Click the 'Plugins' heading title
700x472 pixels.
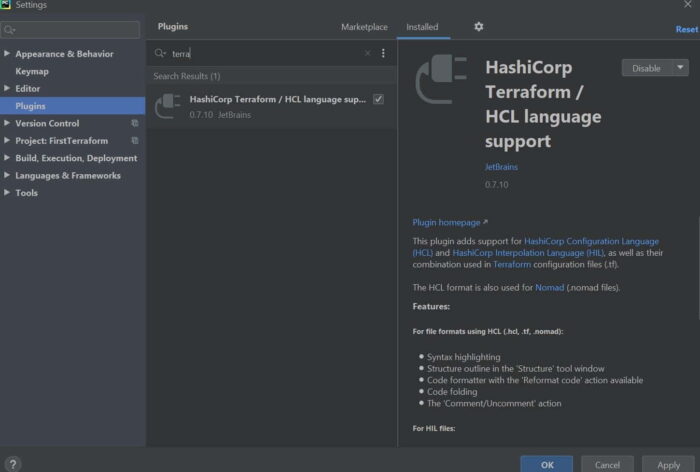point(173,27)
